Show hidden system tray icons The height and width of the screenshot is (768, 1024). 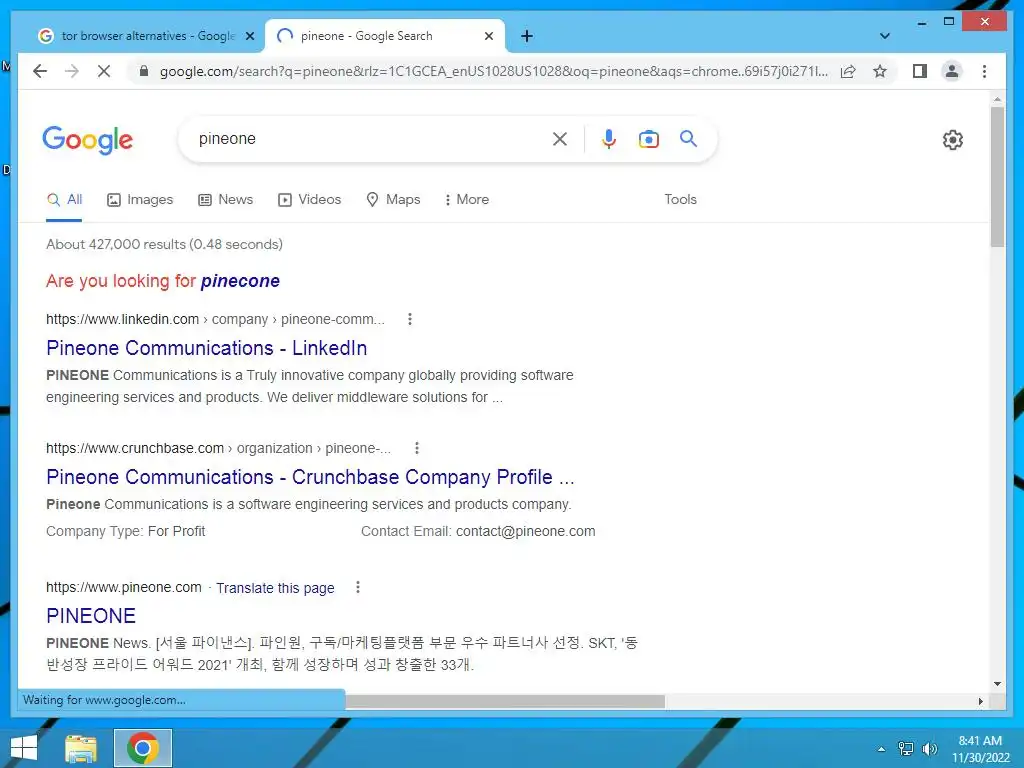(881, 749)
